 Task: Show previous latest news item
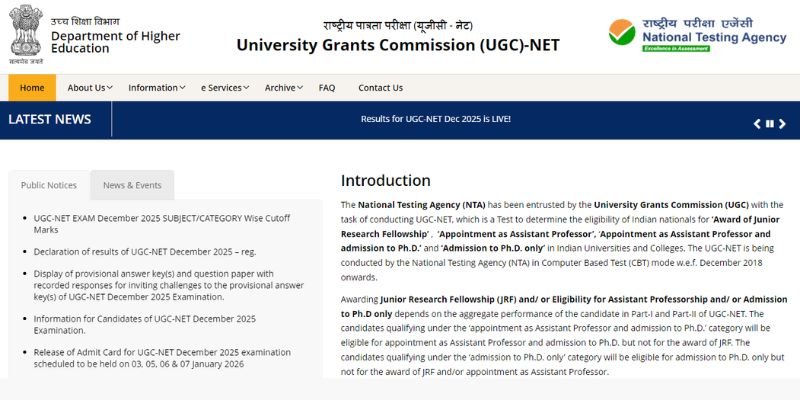pyautogui.click(x=757, y=123)
